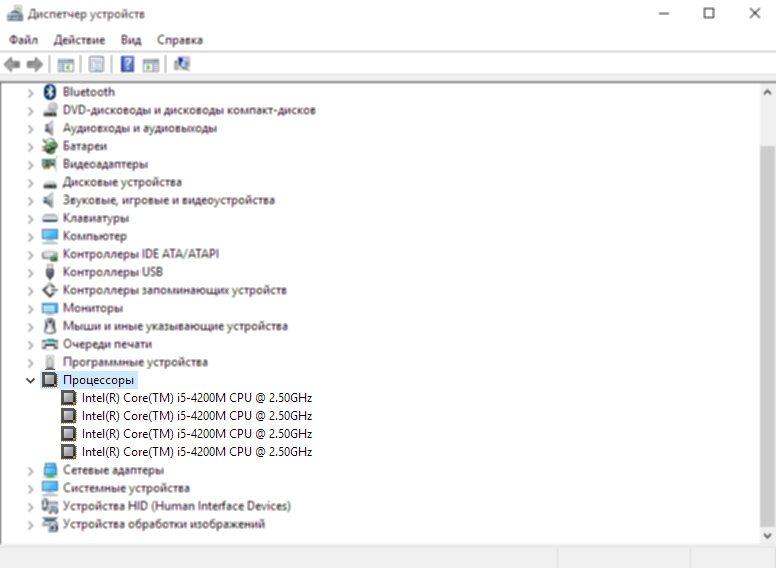Click the Устройства HID icon
Viewport: 776px width, 568px height.
[x=49, y=506]
